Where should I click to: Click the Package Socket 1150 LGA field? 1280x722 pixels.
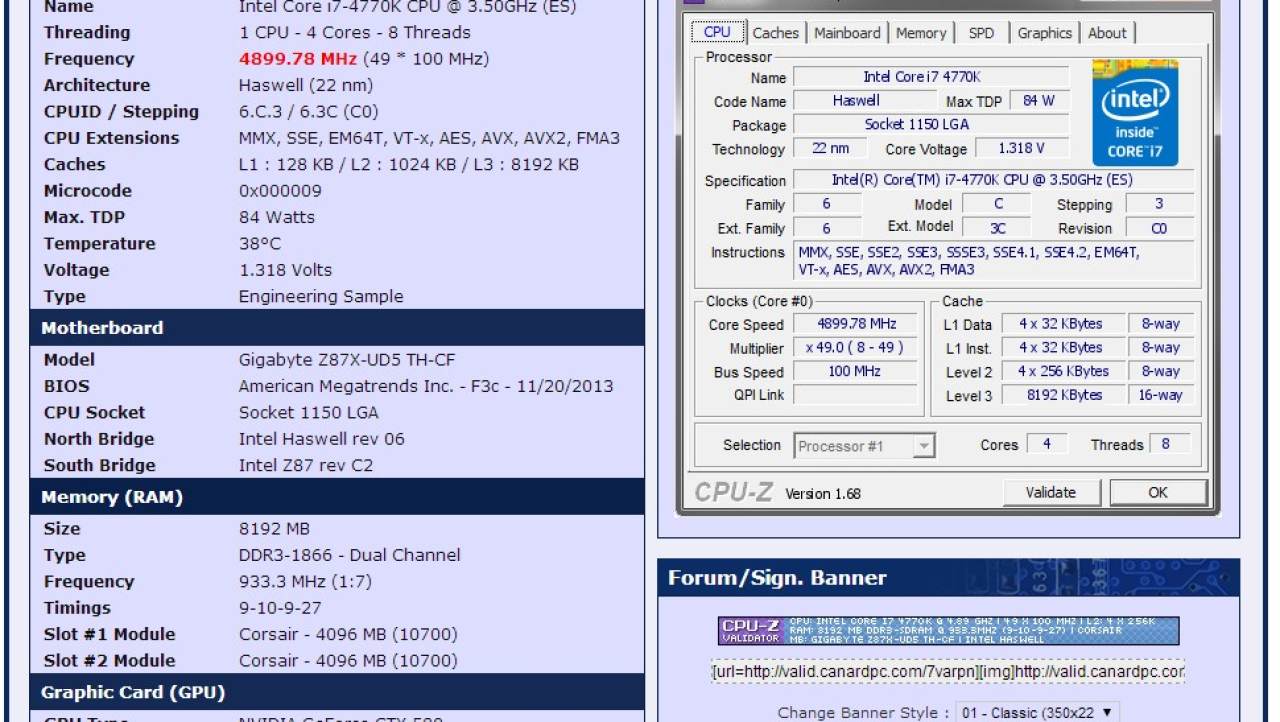tap(930, 125)
